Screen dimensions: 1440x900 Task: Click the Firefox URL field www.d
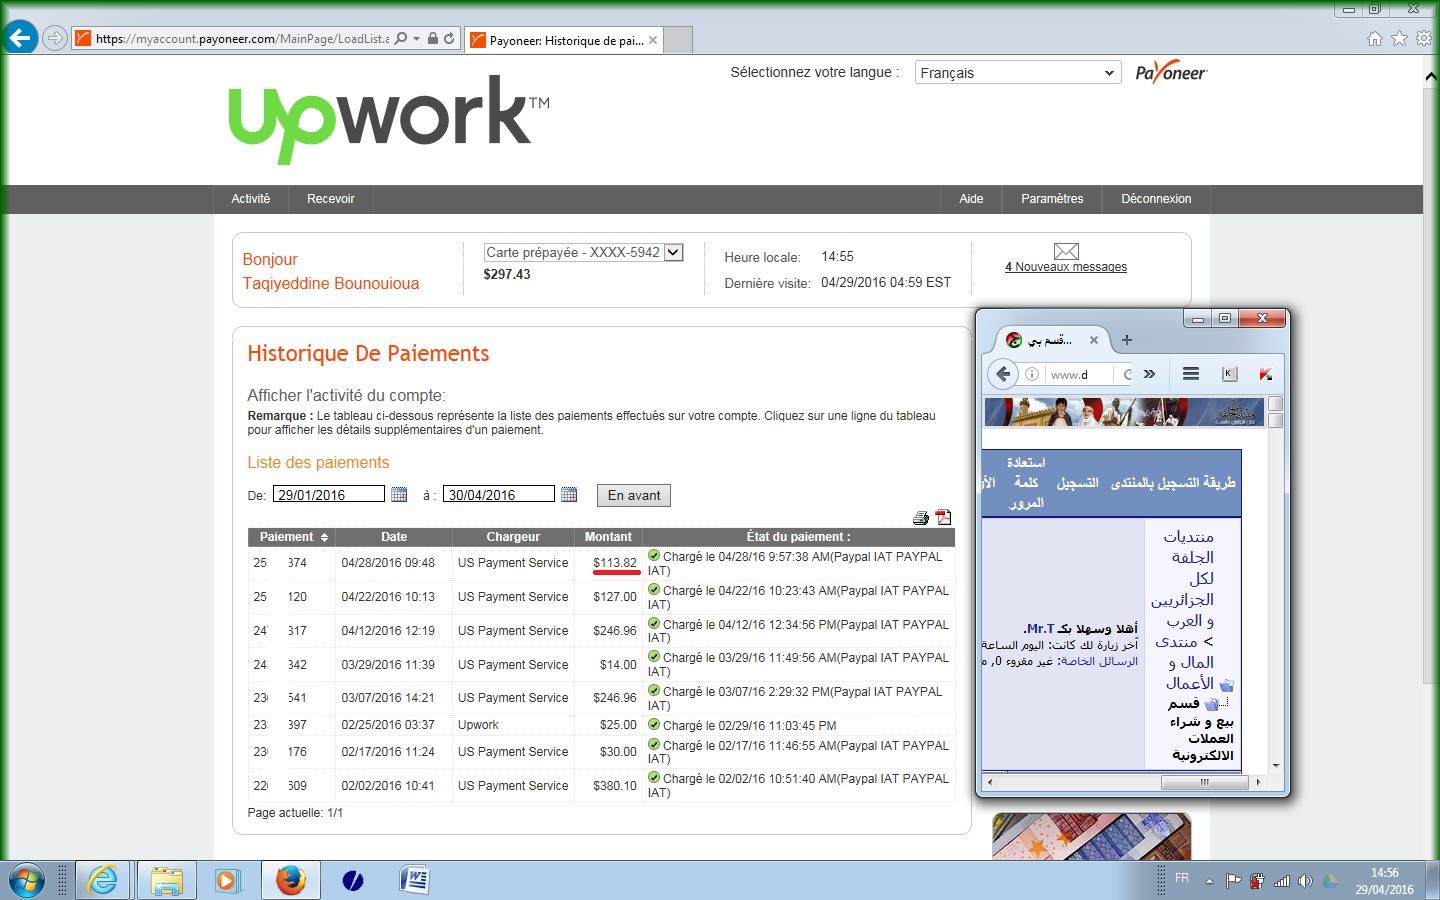(1080, 375)
